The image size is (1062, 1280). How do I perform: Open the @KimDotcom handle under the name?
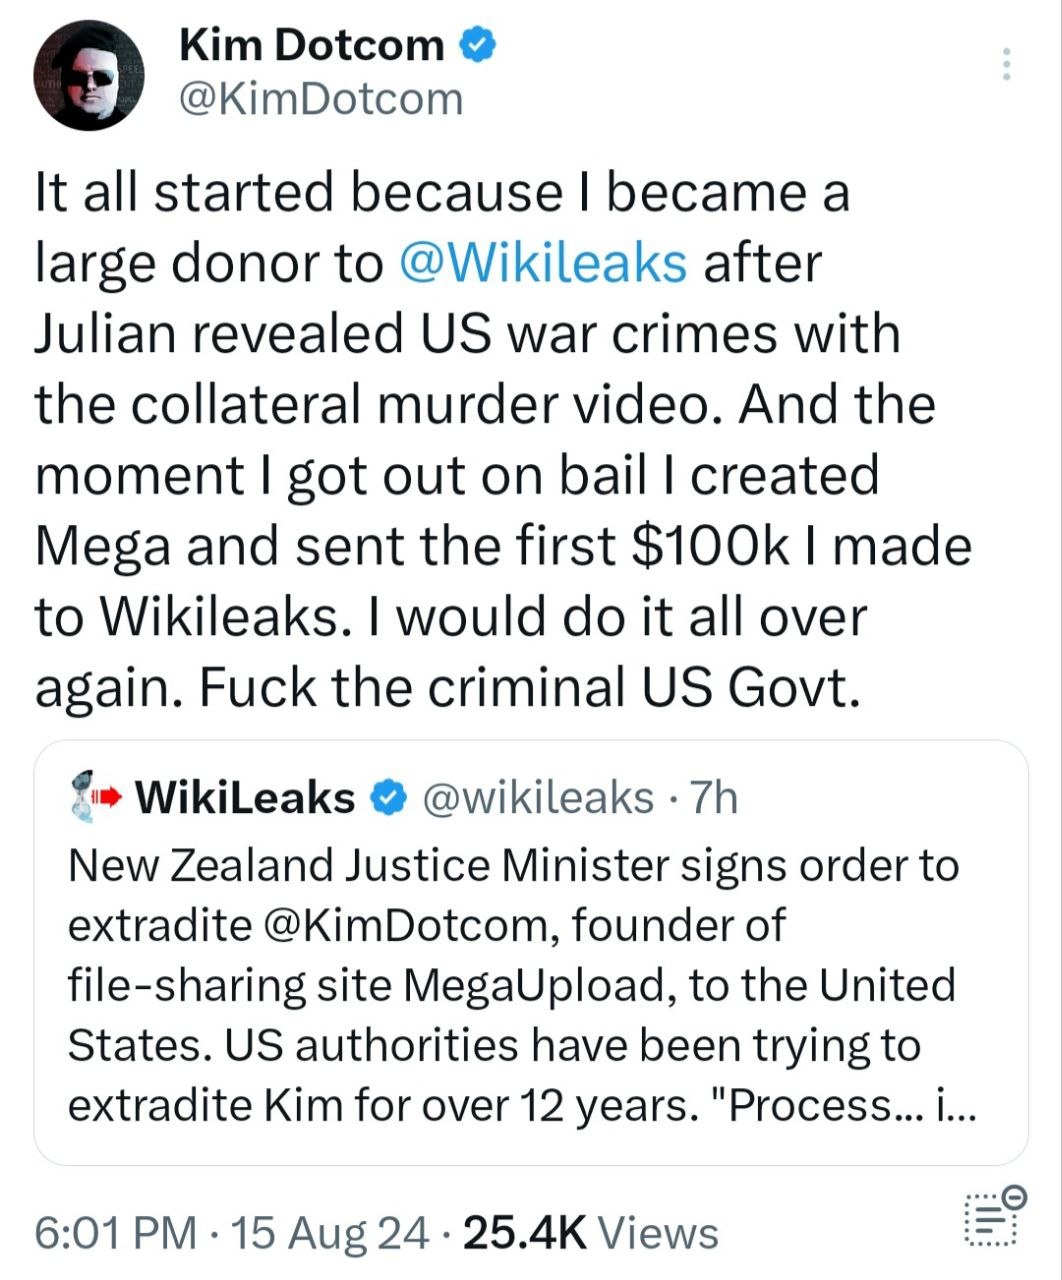pyautogui.click(x=321, y=98)
